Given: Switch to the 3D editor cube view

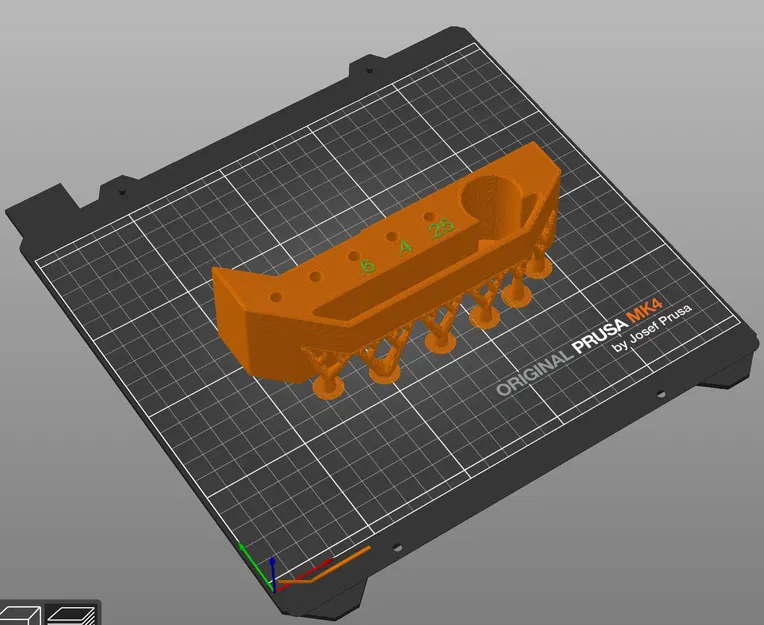Looking at the screenshot, I should 21,614.
